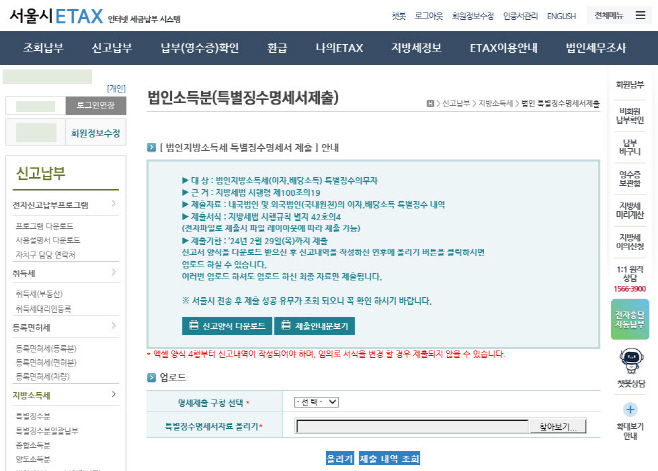Image resolution: width=658 pixels, height=471 pixels.
Task: Click the home icon in the breadcrumb
Action: tap(430, 103)
